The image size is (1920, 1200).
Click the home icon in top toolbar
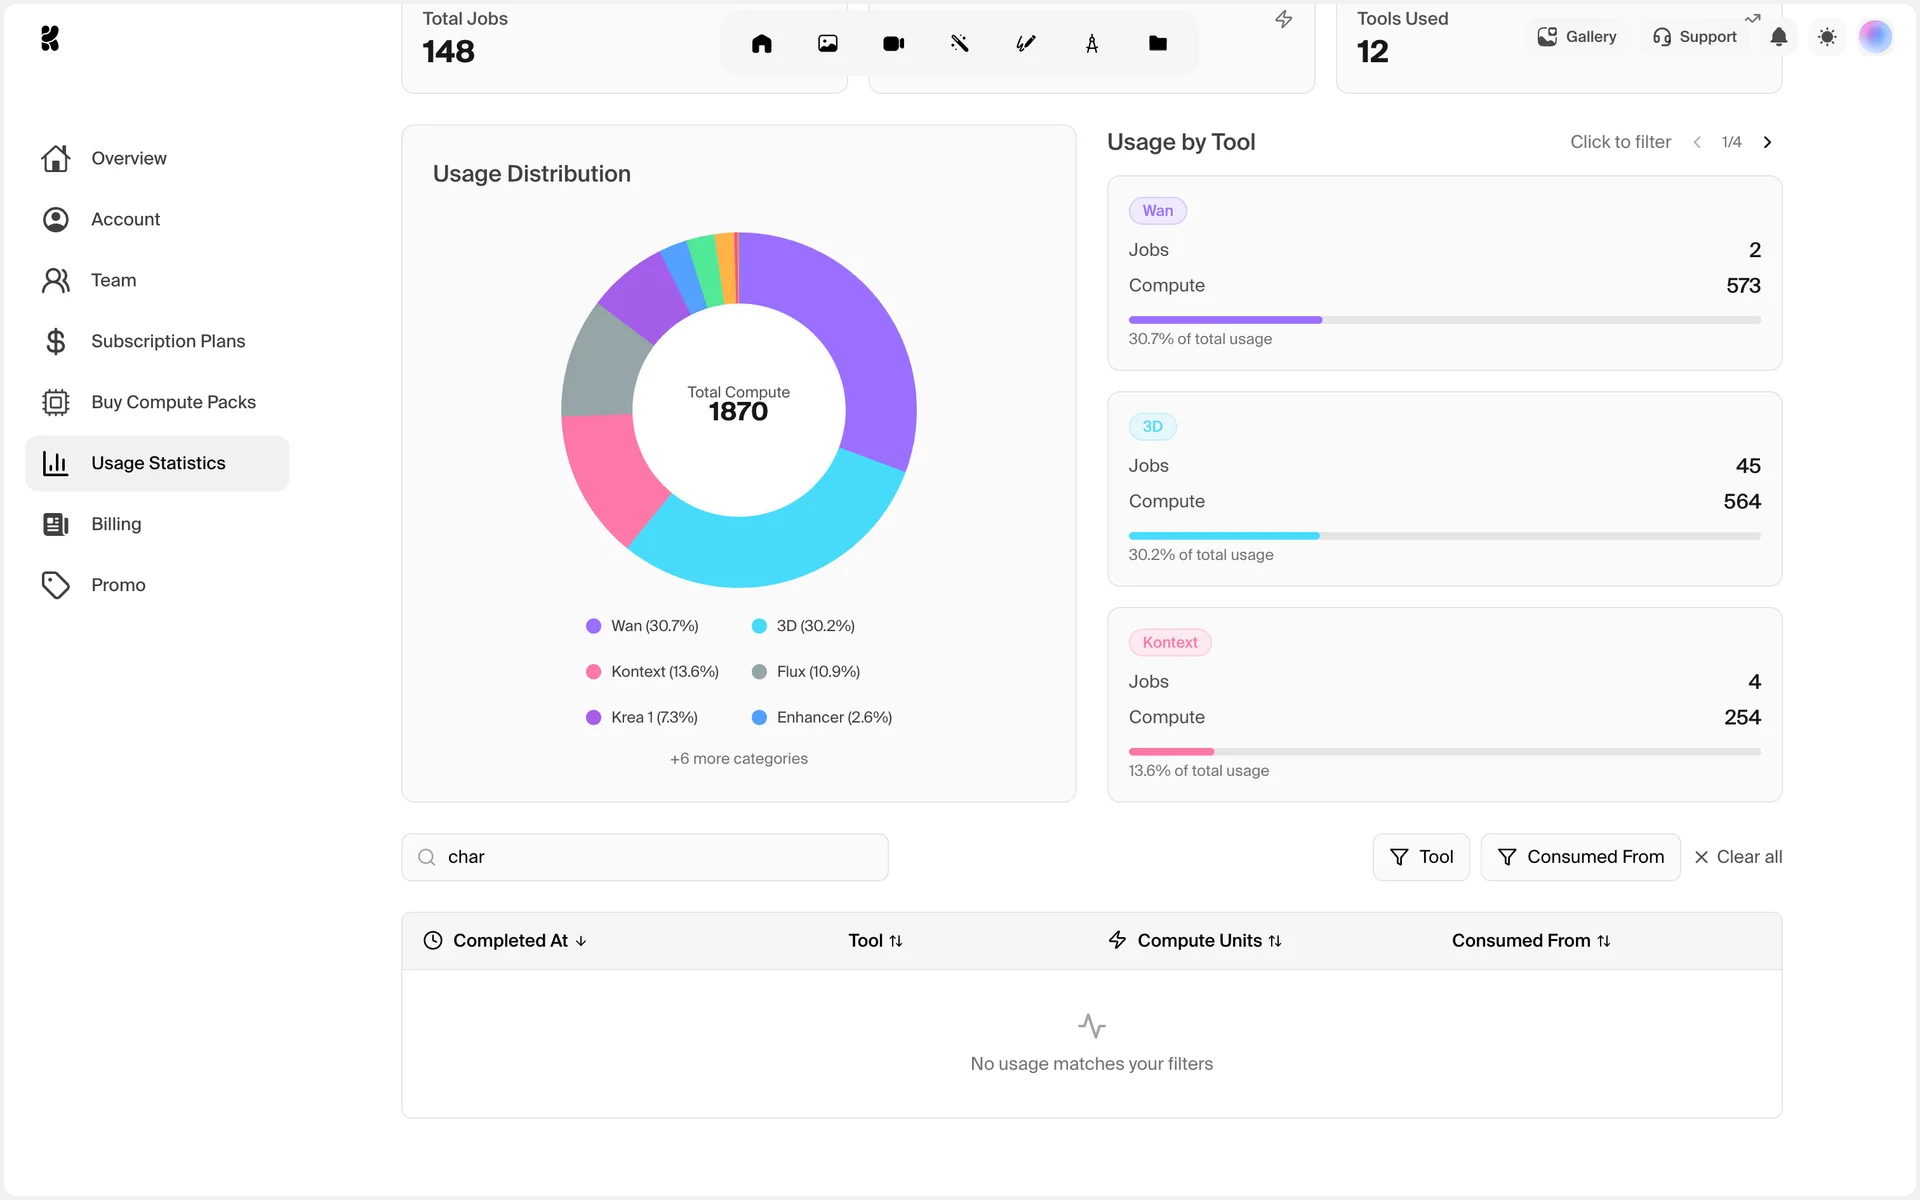click(762, 44)
